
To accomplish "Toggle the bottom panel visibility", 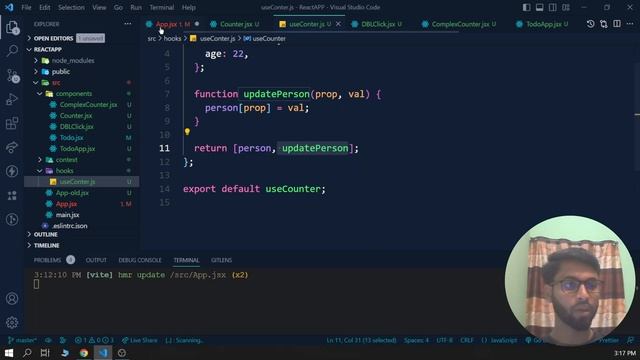I will [540, 7].
